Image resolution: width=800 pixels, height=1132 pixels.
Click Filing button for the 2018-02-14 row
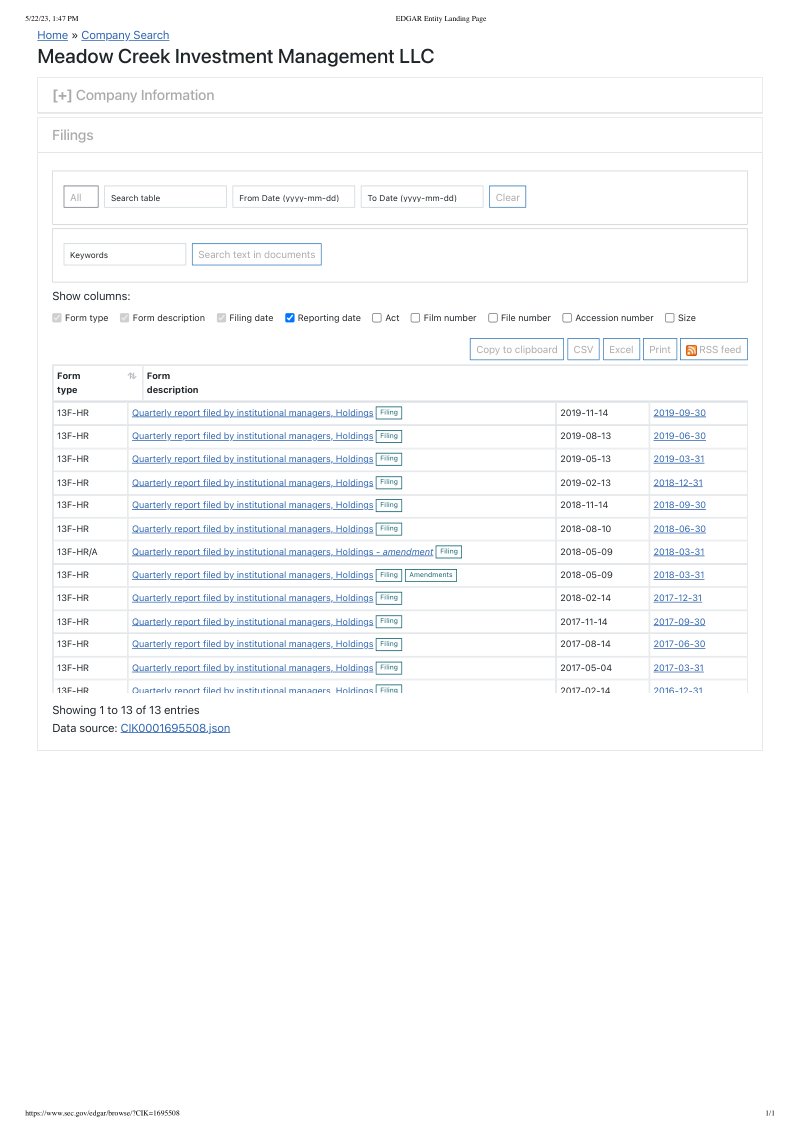(389, 598)
